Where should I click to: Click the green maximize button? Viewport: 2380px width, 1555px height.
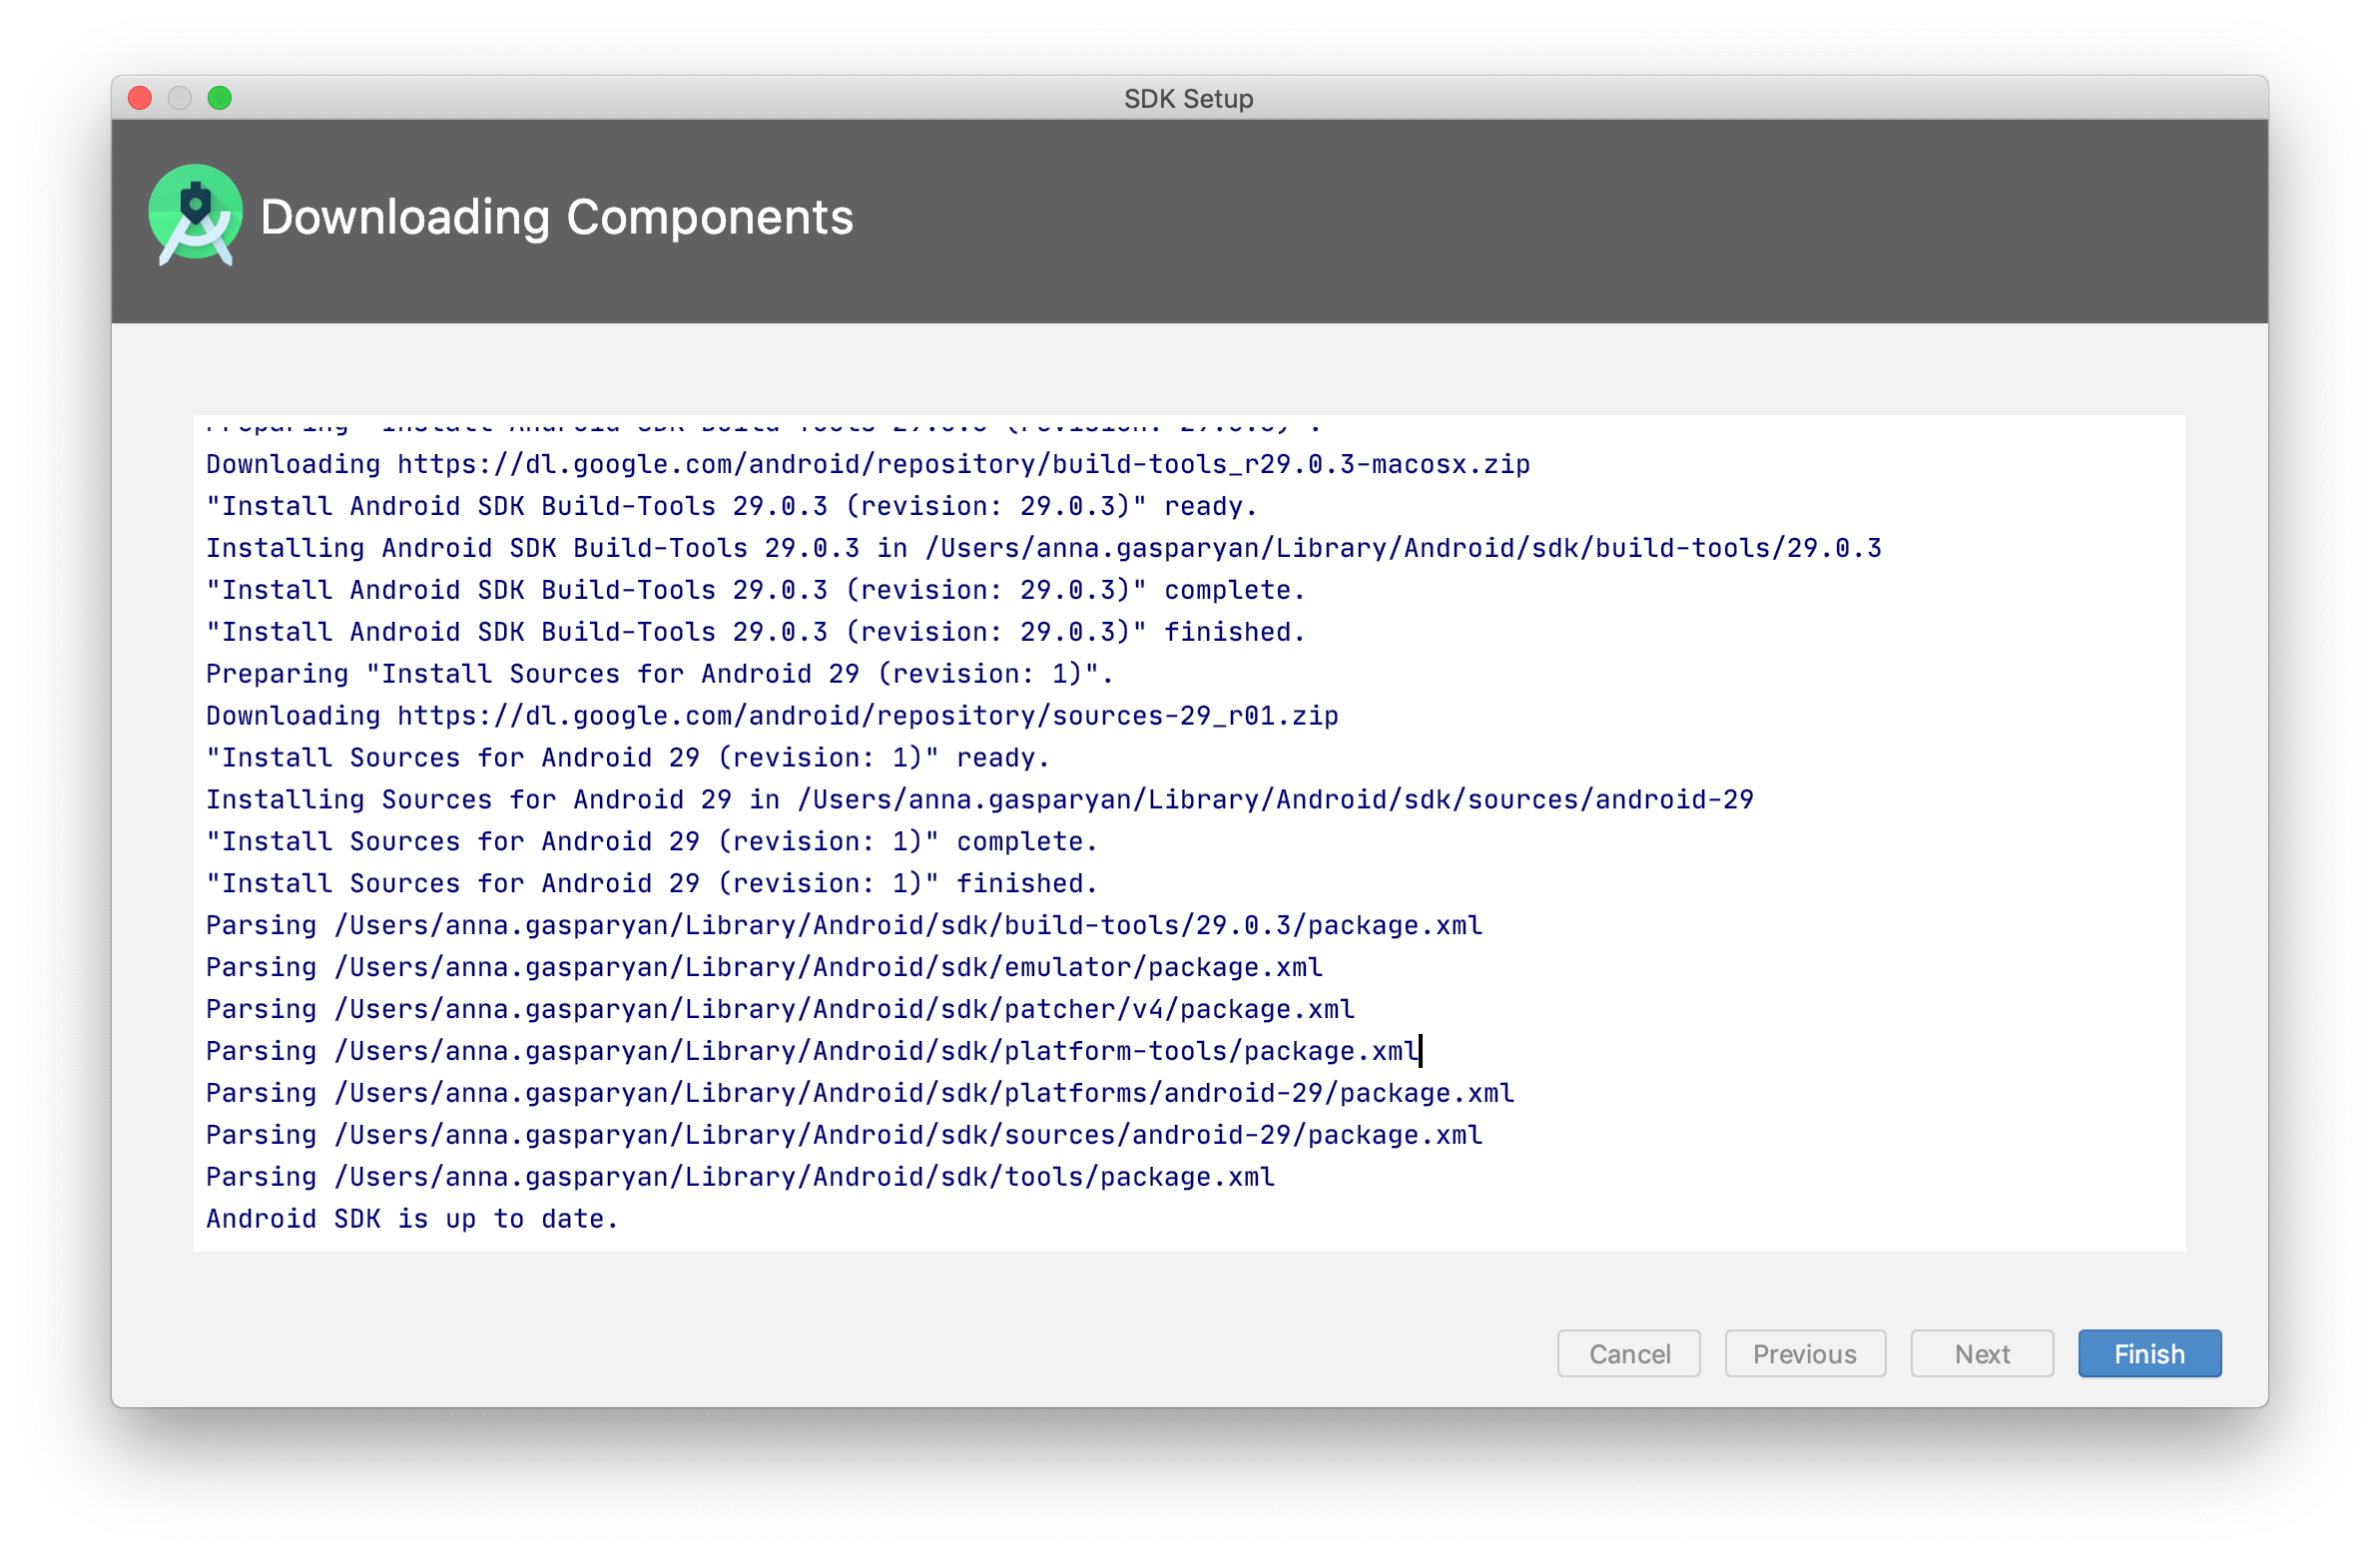pos(221,97)
